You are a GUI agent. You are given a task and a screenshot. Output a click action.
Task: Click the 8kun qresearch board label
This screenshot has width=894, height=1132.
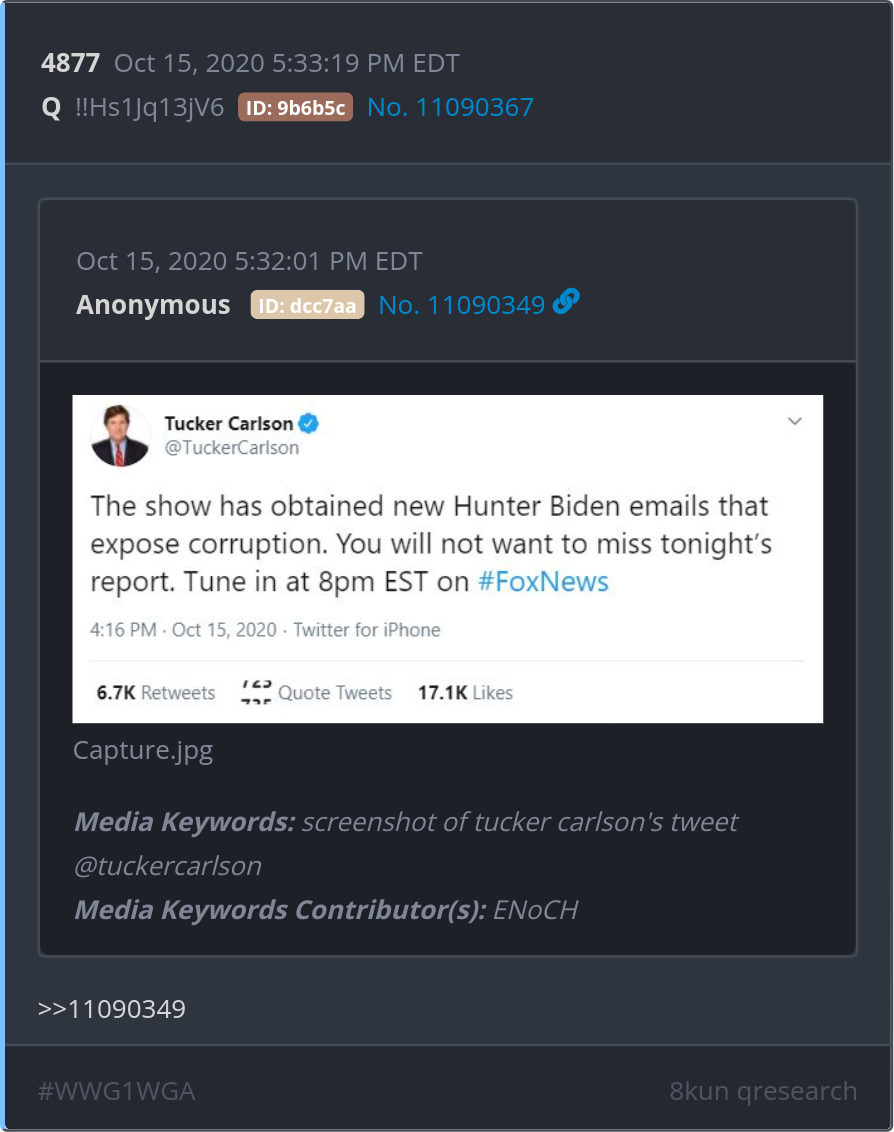pyautogui.click(x=763, y=1091)
